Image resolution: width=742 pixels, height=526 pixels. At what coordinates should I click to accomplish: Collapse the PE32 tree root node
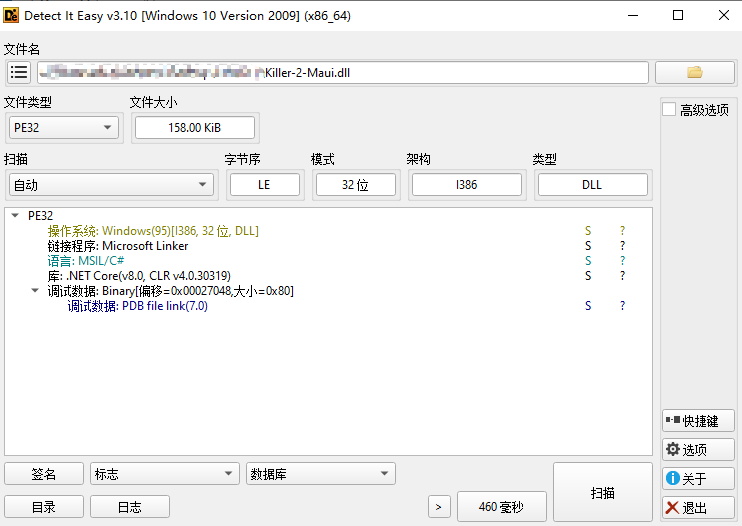click(15, 216)
